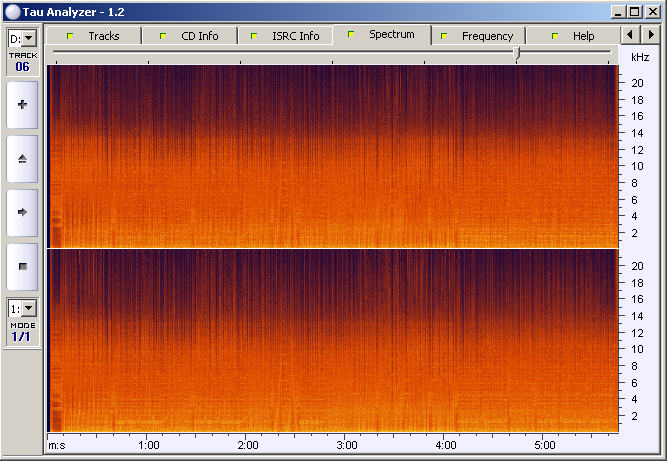The width and height of the screenshot is (667, 461).
Task: Expand the mode dropdown above MODE label
Action: (22, 309)
